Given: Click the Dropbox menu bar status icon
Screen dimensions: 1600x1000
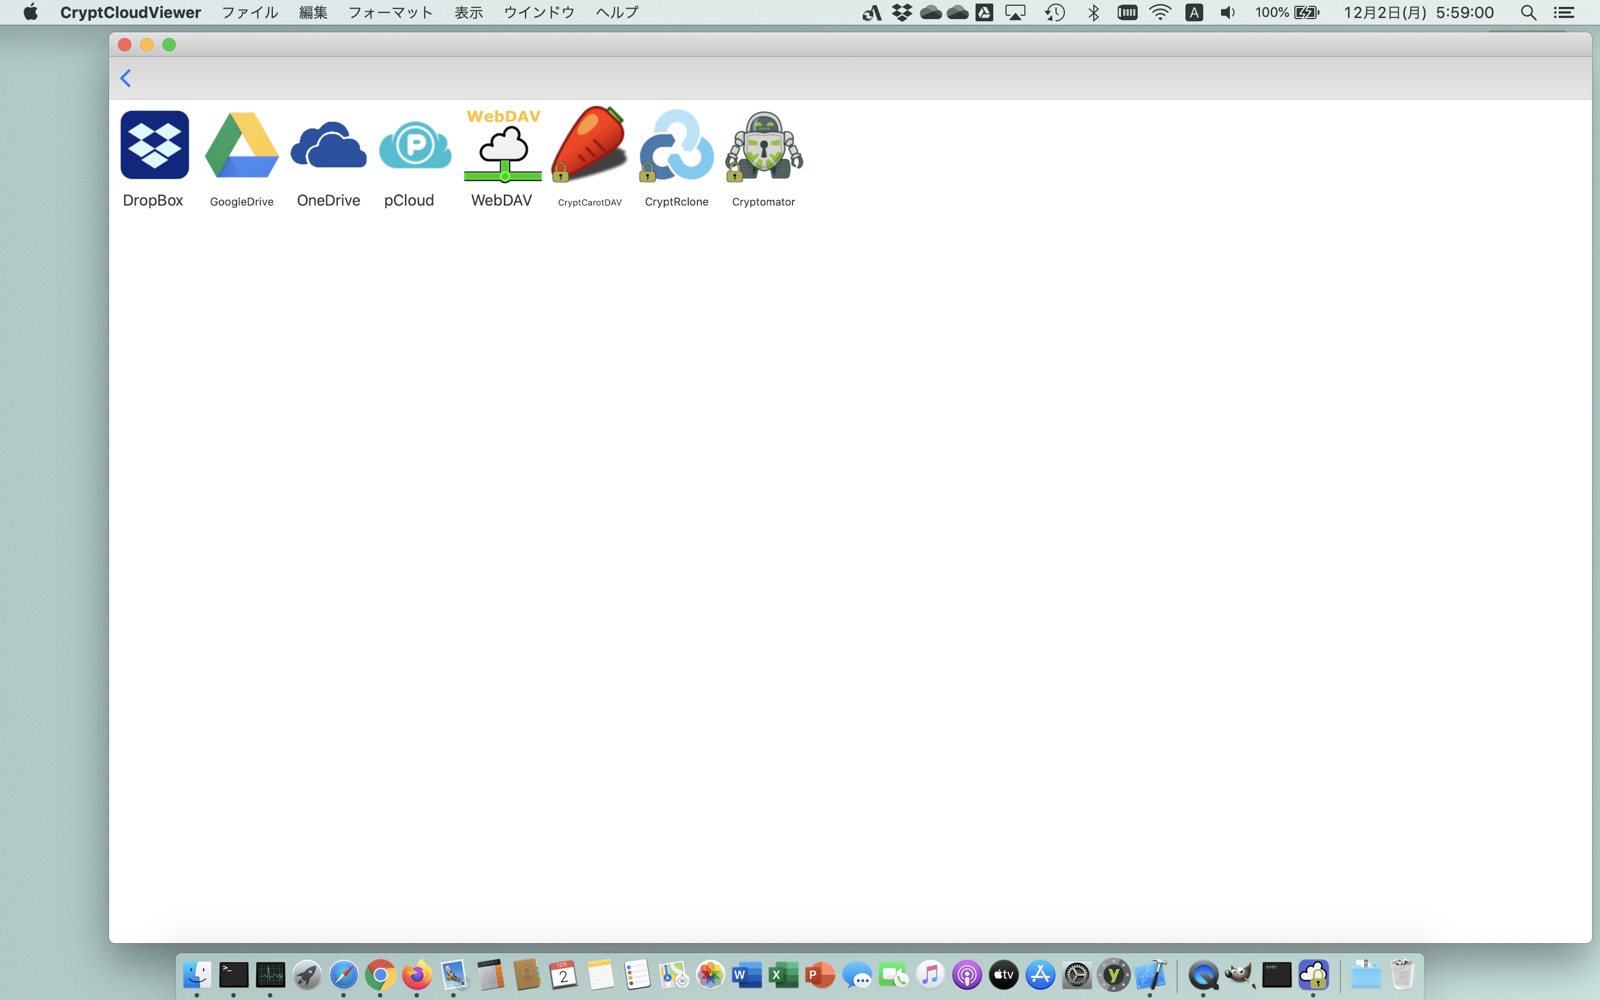Looking at the screenshot, I should click(902, 12).
